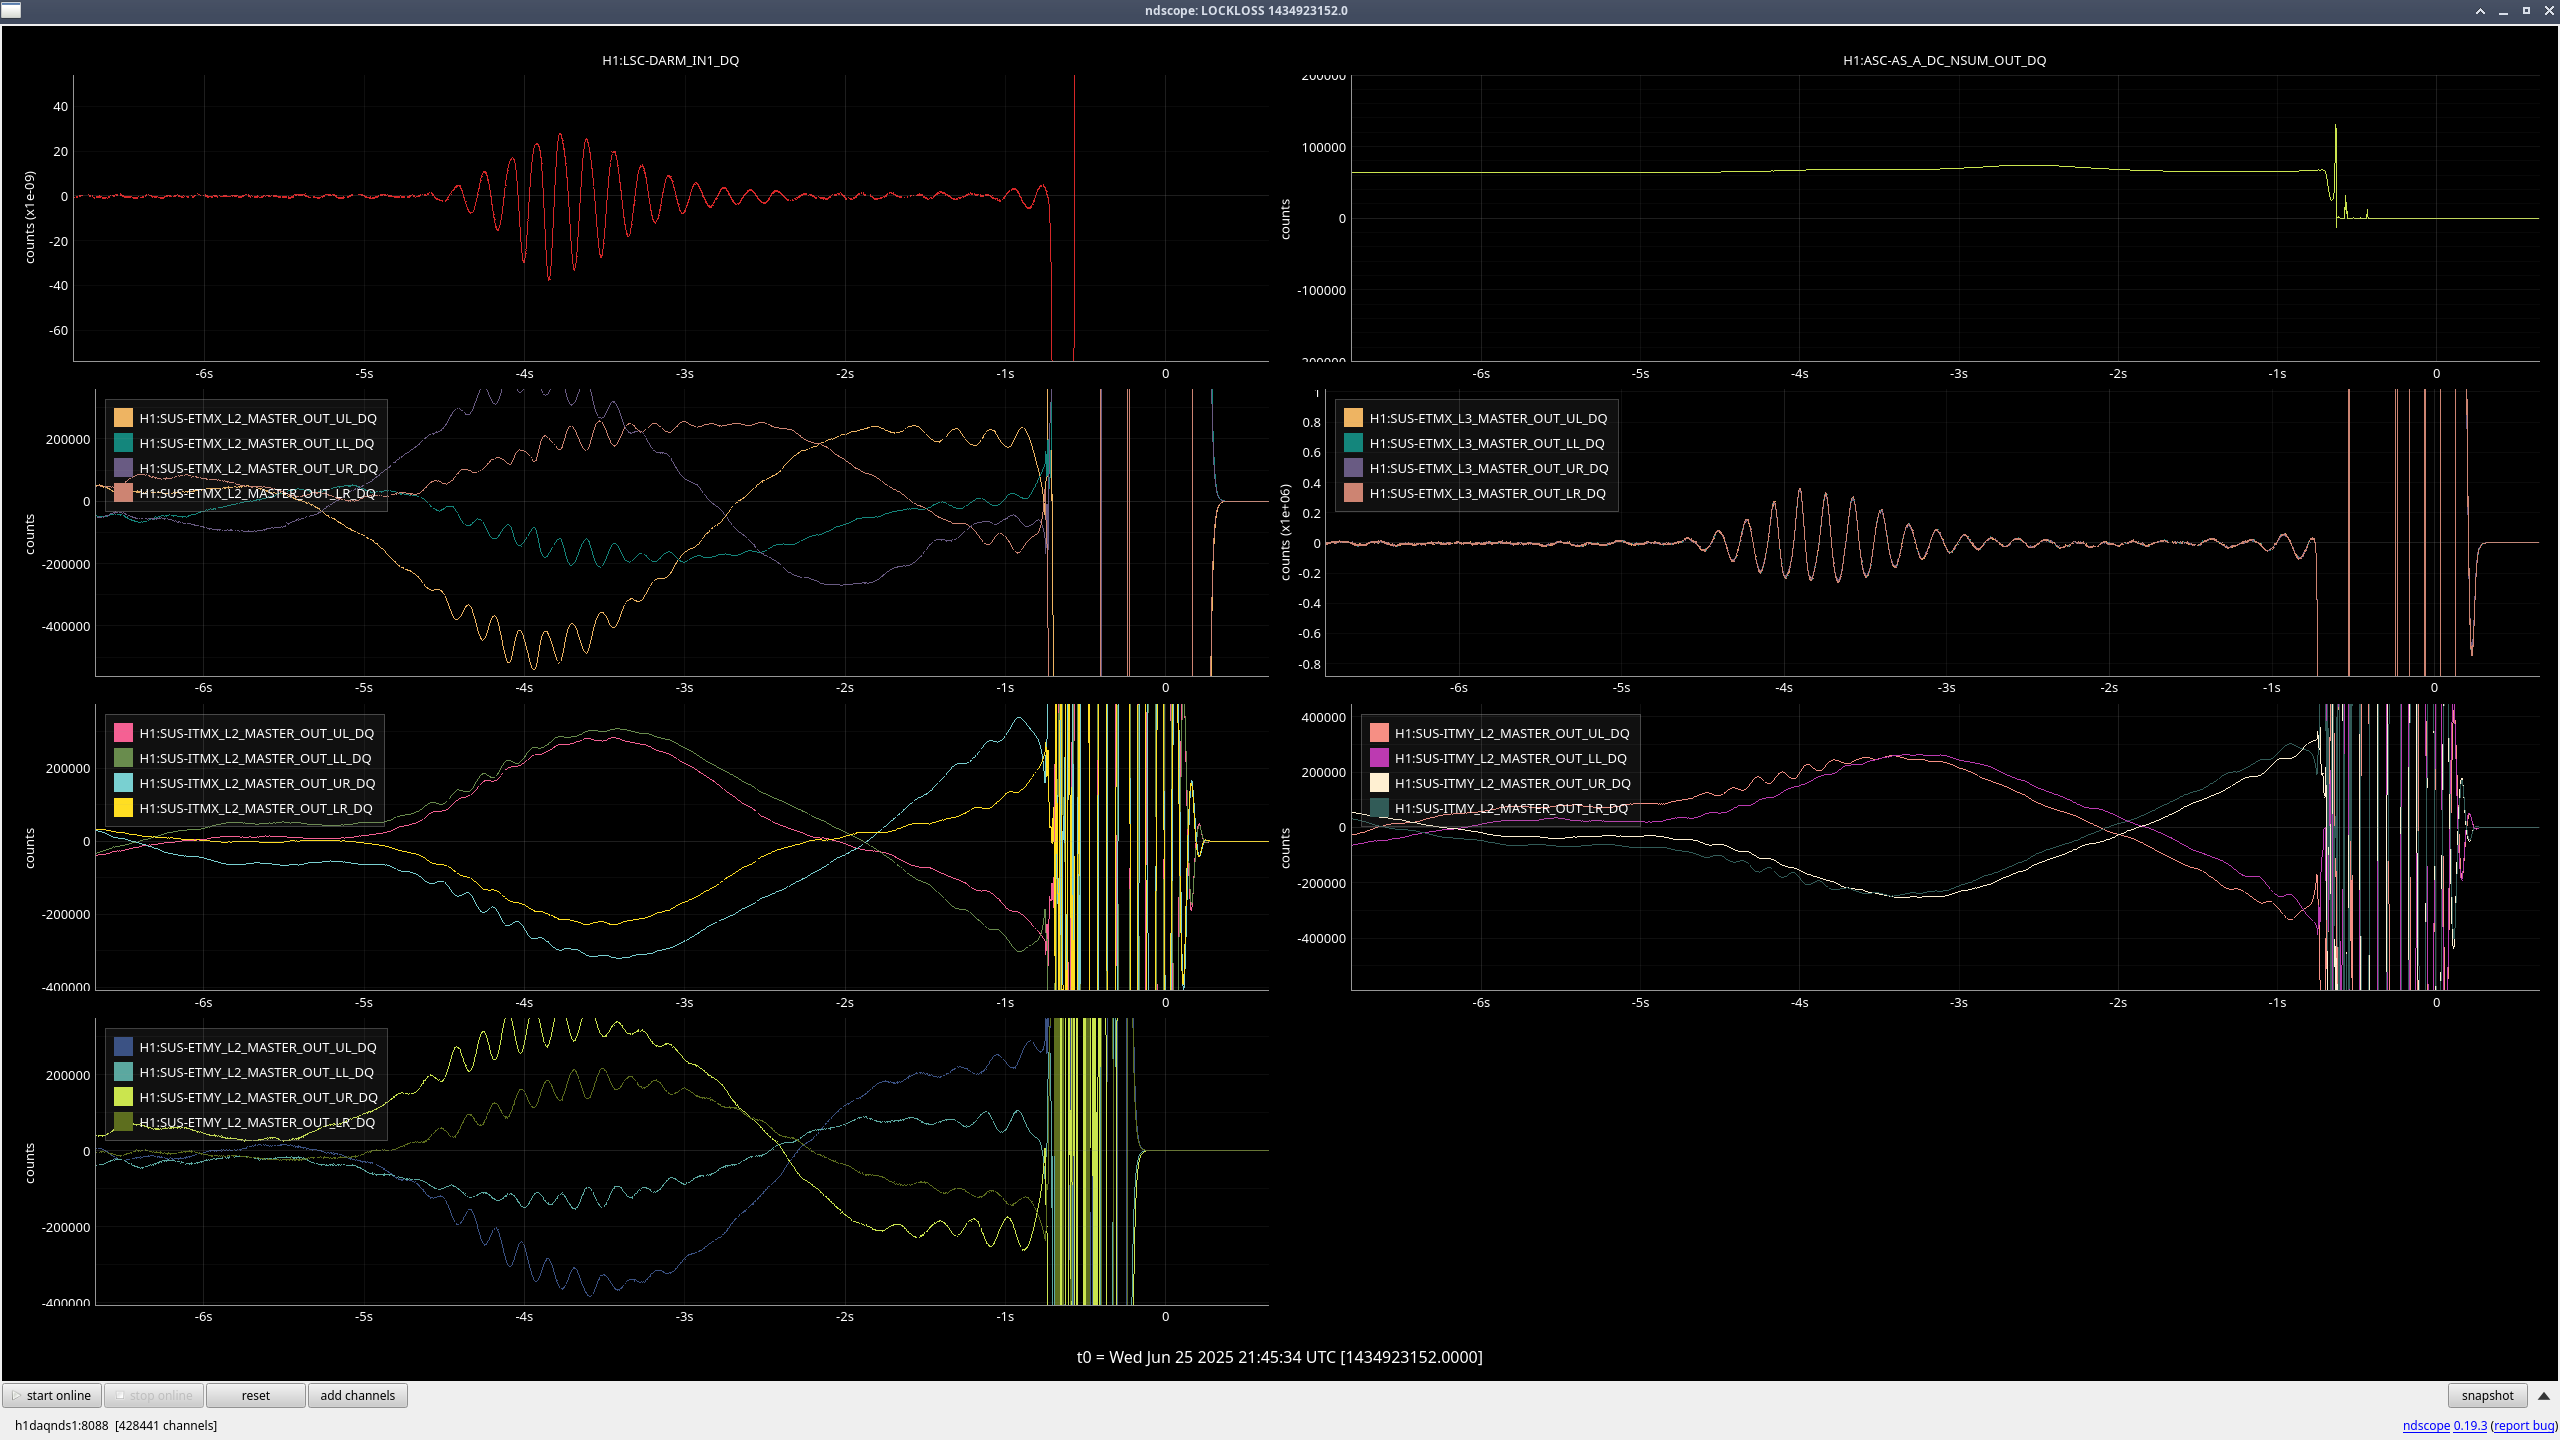The width and height of the screenshot is (2560, 1440).
Task: Click the ETMY_L2 UR lime legend swatch
Action: tap(123, 1097)
